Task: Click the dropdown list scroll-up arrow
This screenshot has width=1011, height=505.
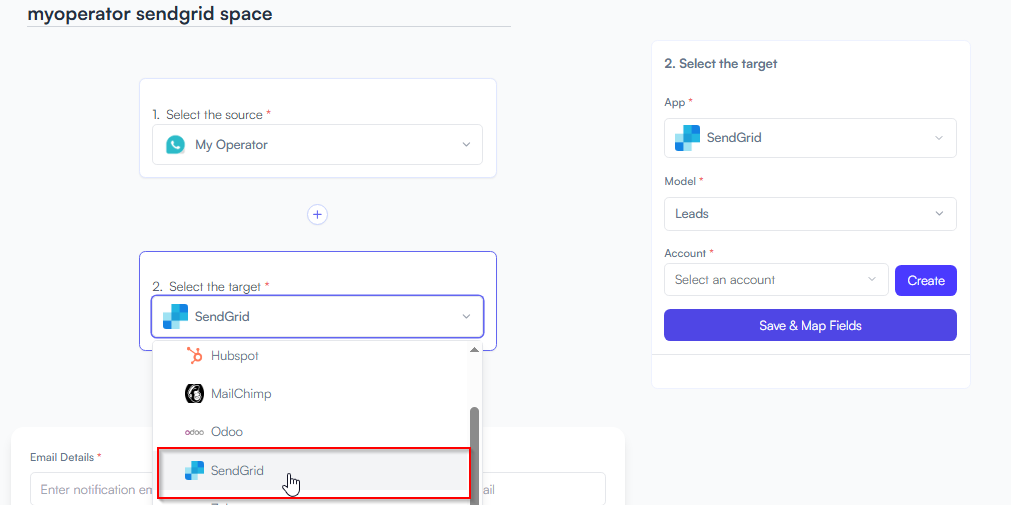Action: 475,350
